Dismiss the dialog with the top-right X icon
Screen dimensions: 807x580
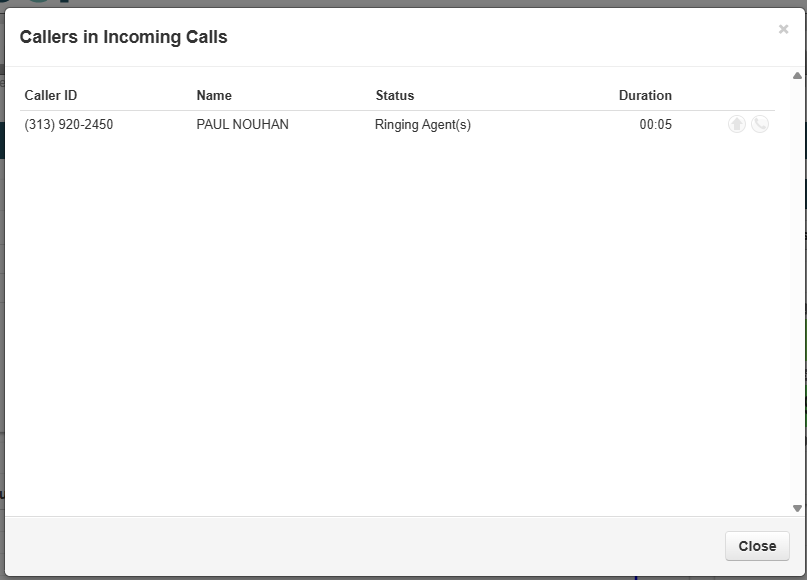click(x=783, y=30)
